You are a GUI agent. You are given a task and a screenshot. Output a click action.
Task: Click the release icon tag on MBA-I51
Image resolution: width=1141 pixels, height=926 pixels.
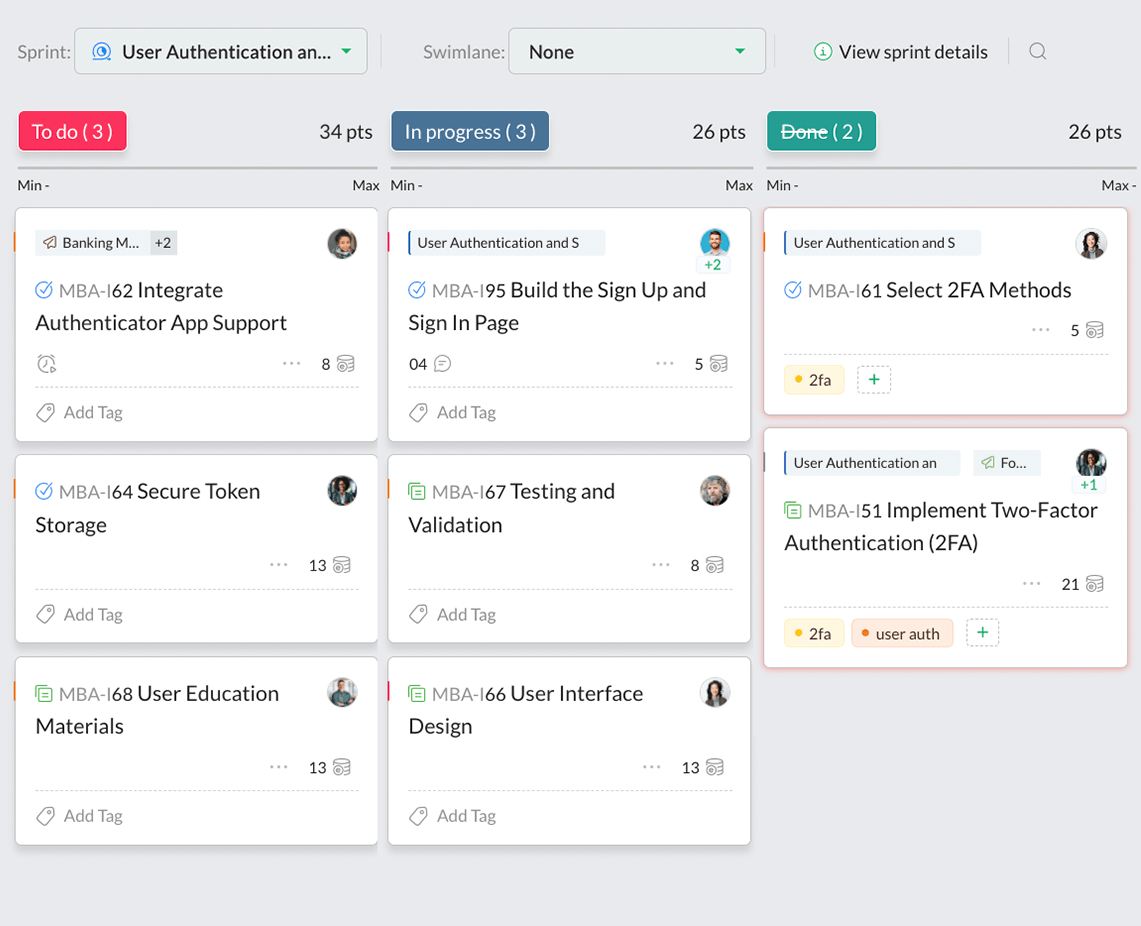click(1006, 463)
